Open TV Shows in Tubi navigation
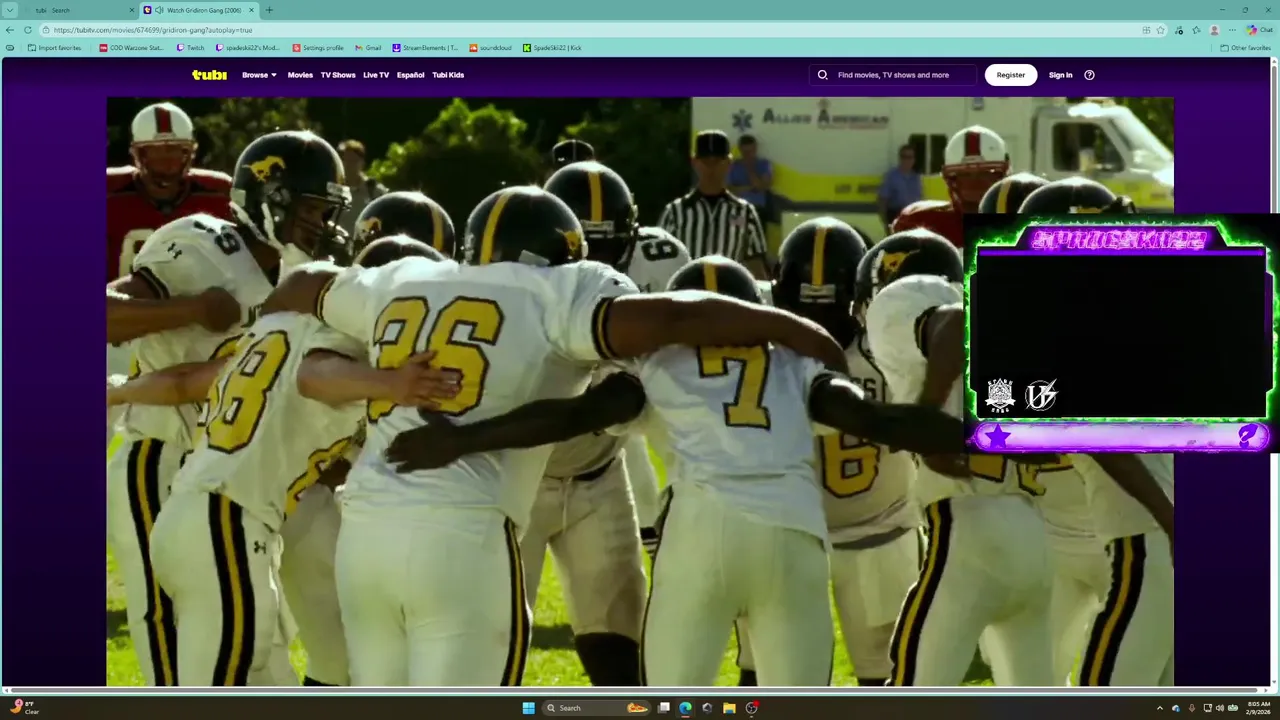 [338, 75]
